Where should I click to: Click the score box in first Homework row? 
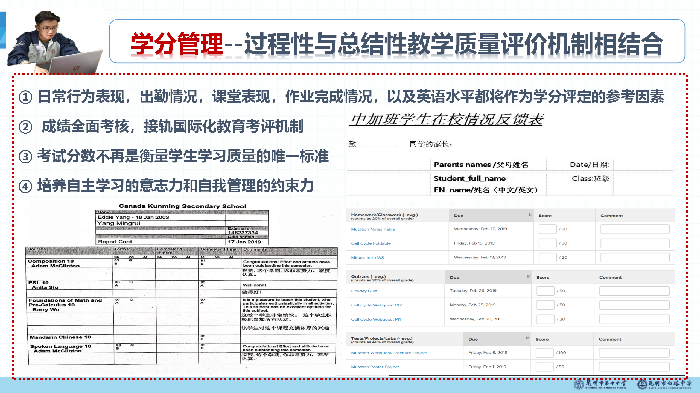point(547,229)
